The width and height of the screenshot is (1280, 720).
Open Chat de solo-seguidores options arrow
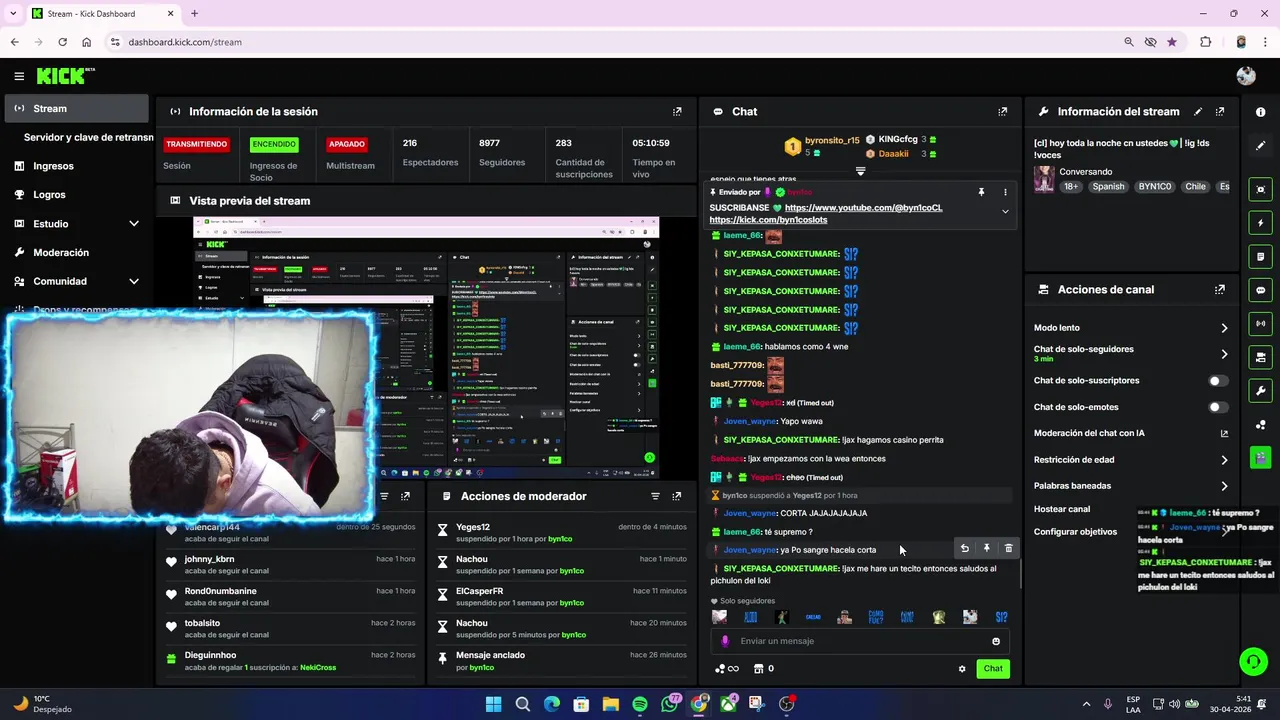point(1224,354)
